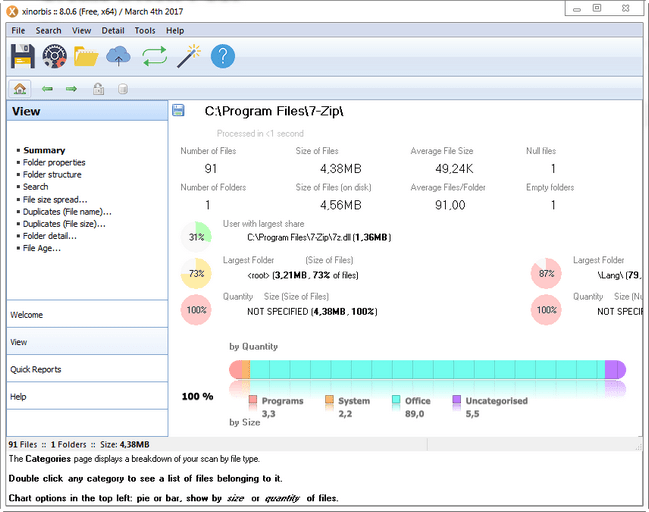Click the cloud upload toolbar icon

(x=118, y=56)
